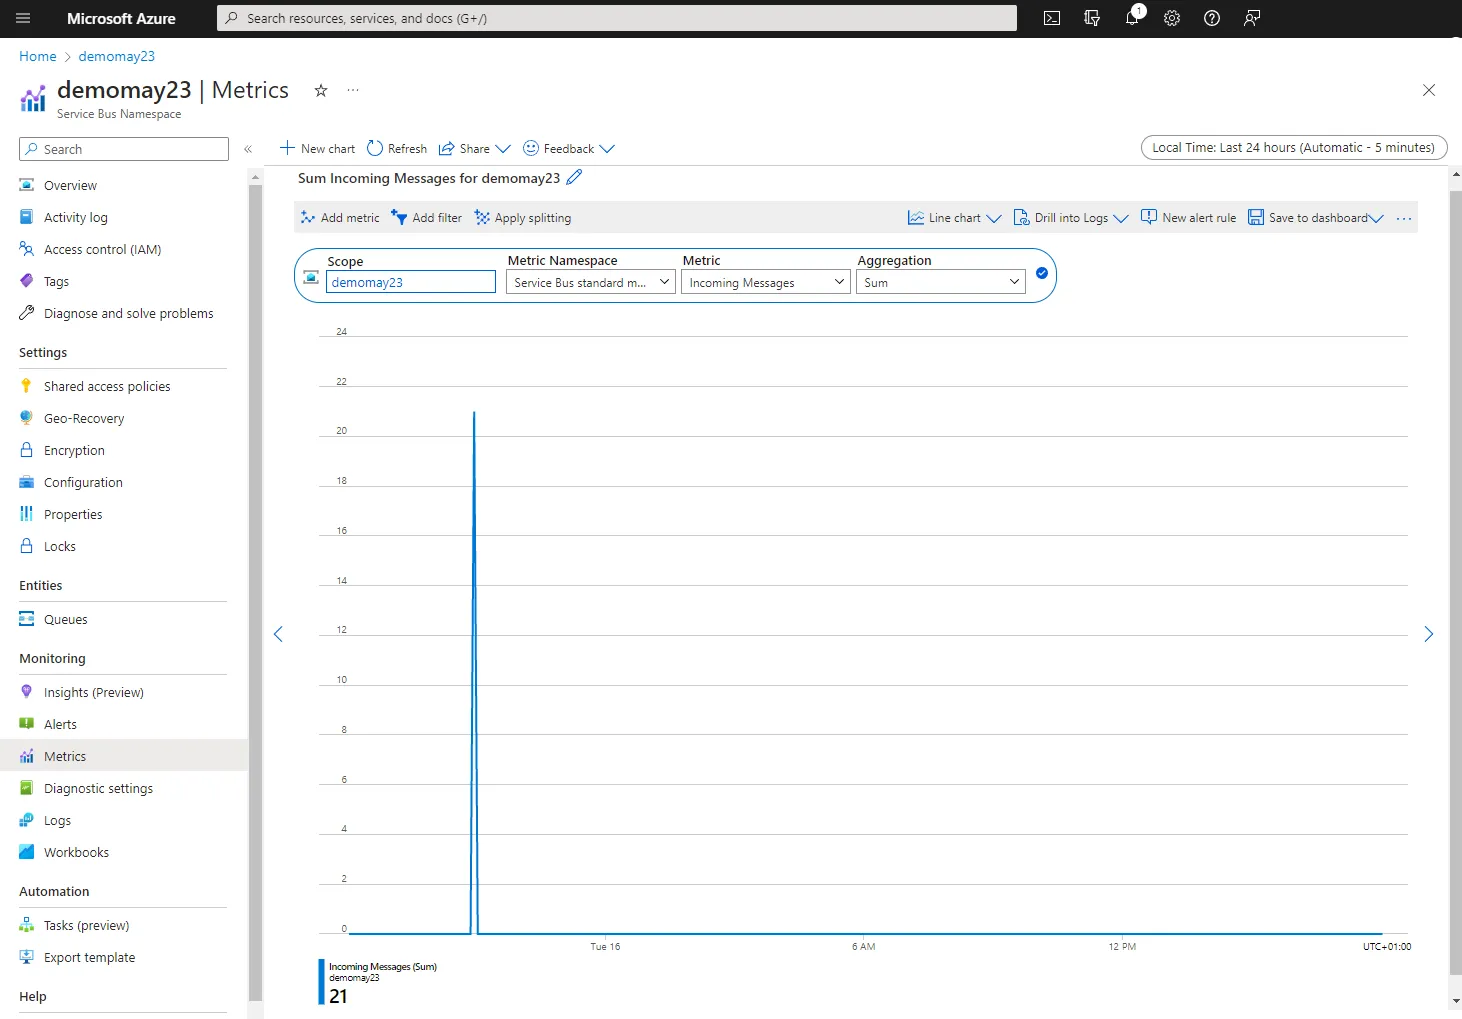
Task: Open the portal settings gear
Action: 1172,18
